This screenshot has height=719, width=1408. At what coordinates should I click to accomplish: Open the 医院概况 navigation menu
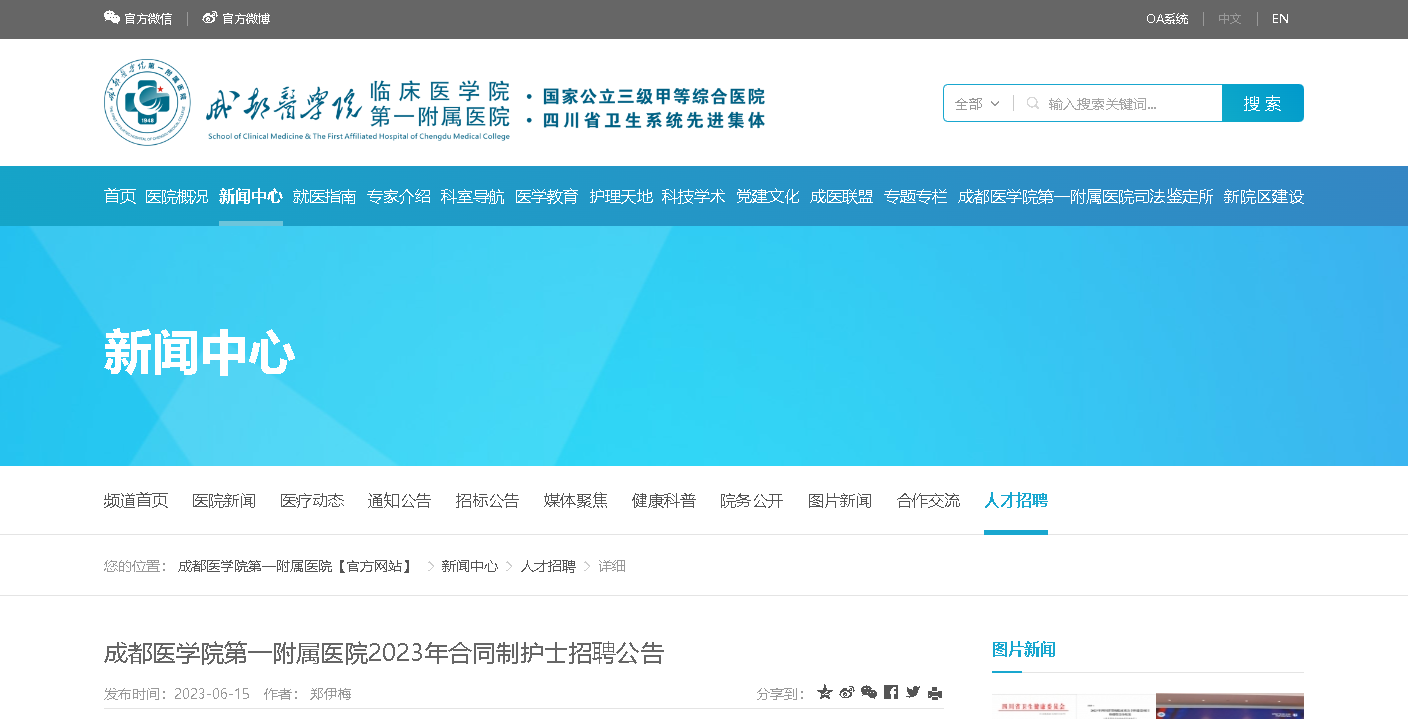click(177, 196)
